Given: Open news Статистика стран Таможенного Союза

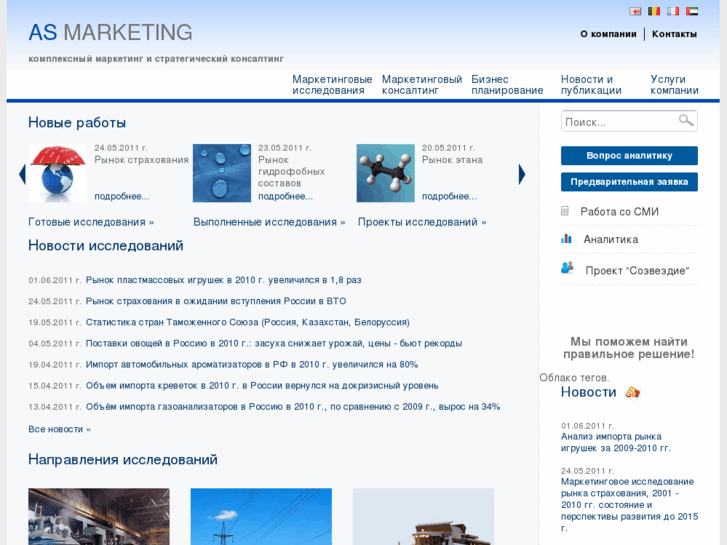Looking at the screenshot, I should [248, 322].
